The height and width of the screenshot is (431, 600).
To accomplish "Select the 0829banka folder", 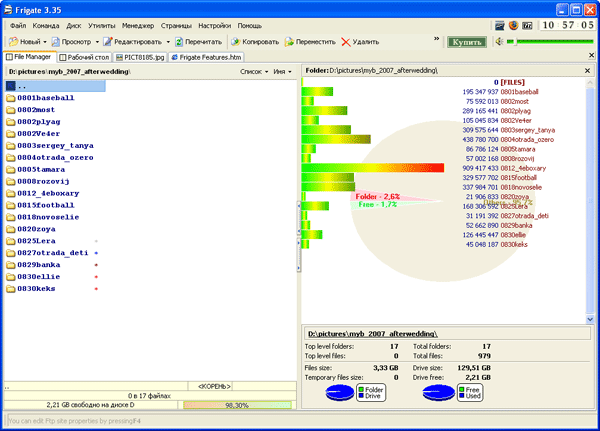I will click(33, 264).
